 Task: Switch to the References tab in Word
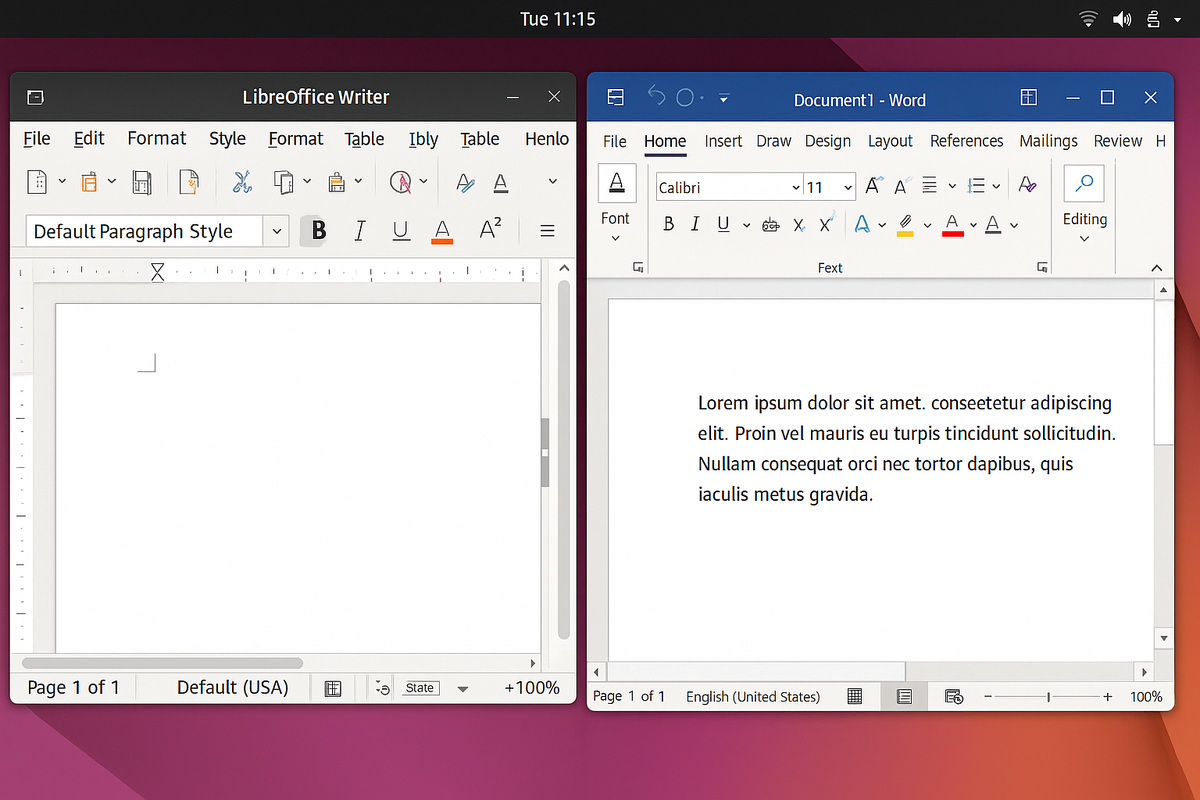tap(966, 141)
